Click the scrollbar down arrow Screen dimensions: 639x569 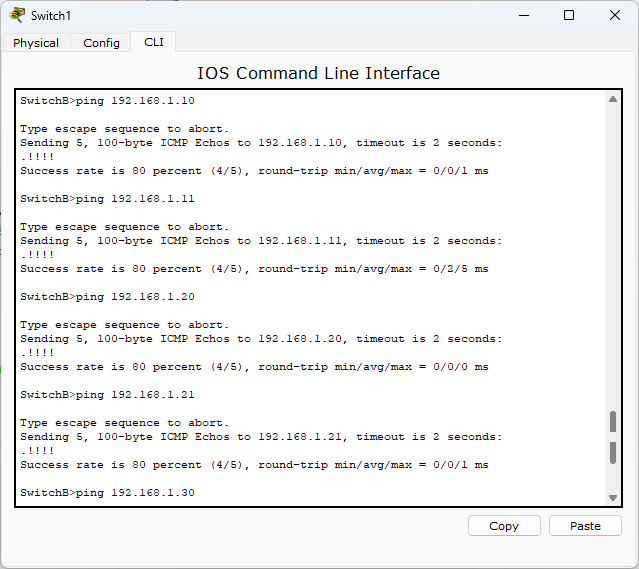click(613, 498)
